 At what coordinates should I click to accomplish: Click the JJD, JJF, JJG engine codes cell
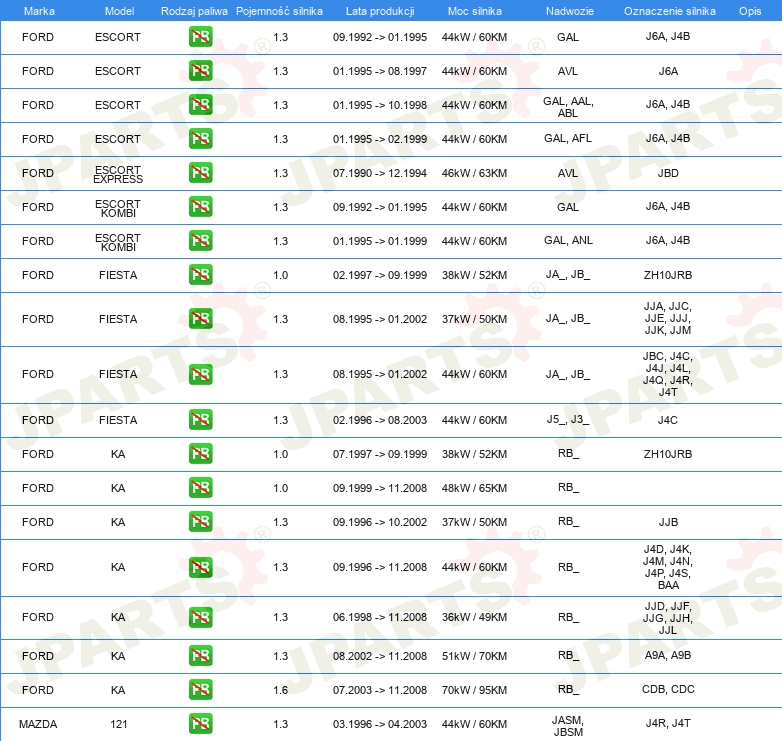(x=668, y=618)
